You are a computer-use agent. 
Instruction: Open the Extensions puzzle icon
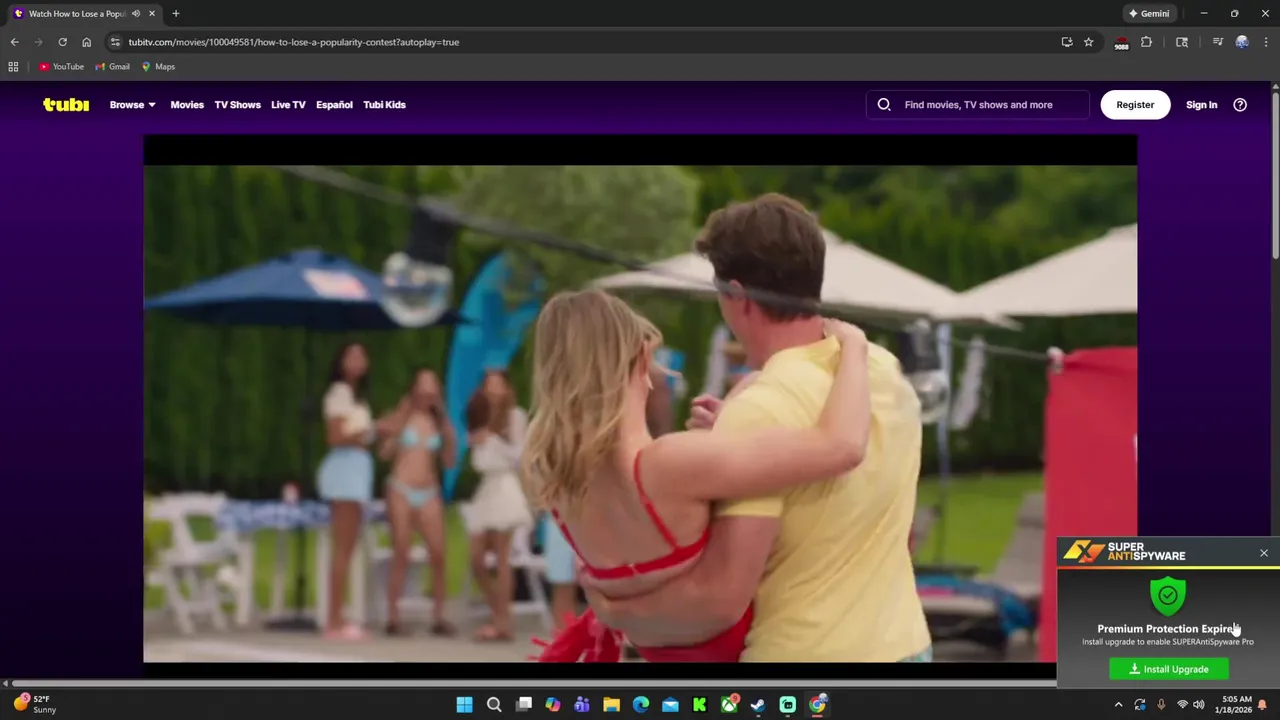1146,42
